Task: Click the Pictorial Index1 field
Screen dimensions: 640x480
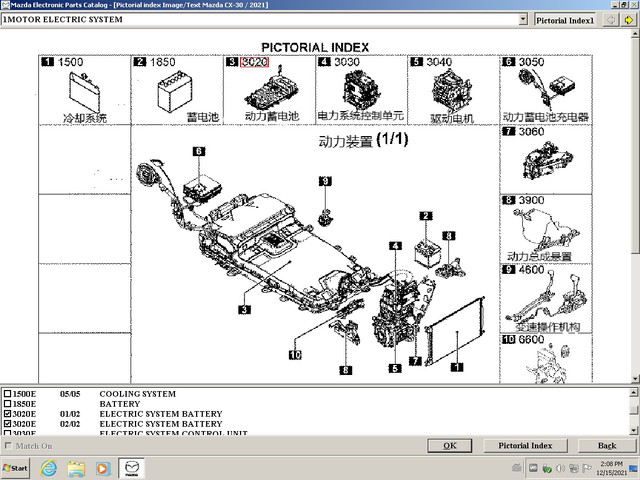Action: point(565,20)
